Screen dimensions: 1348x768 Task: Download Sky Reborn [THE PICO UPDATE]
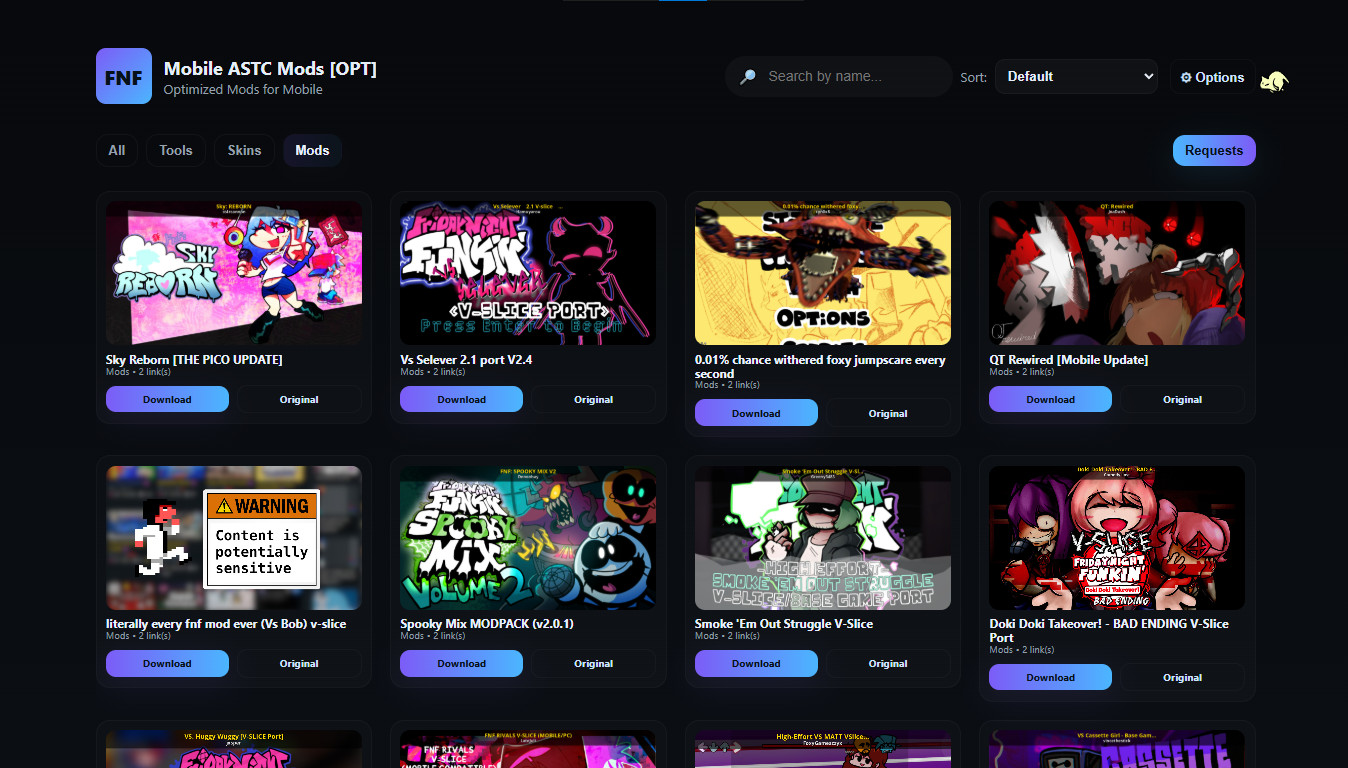click(x=167, y=399)
